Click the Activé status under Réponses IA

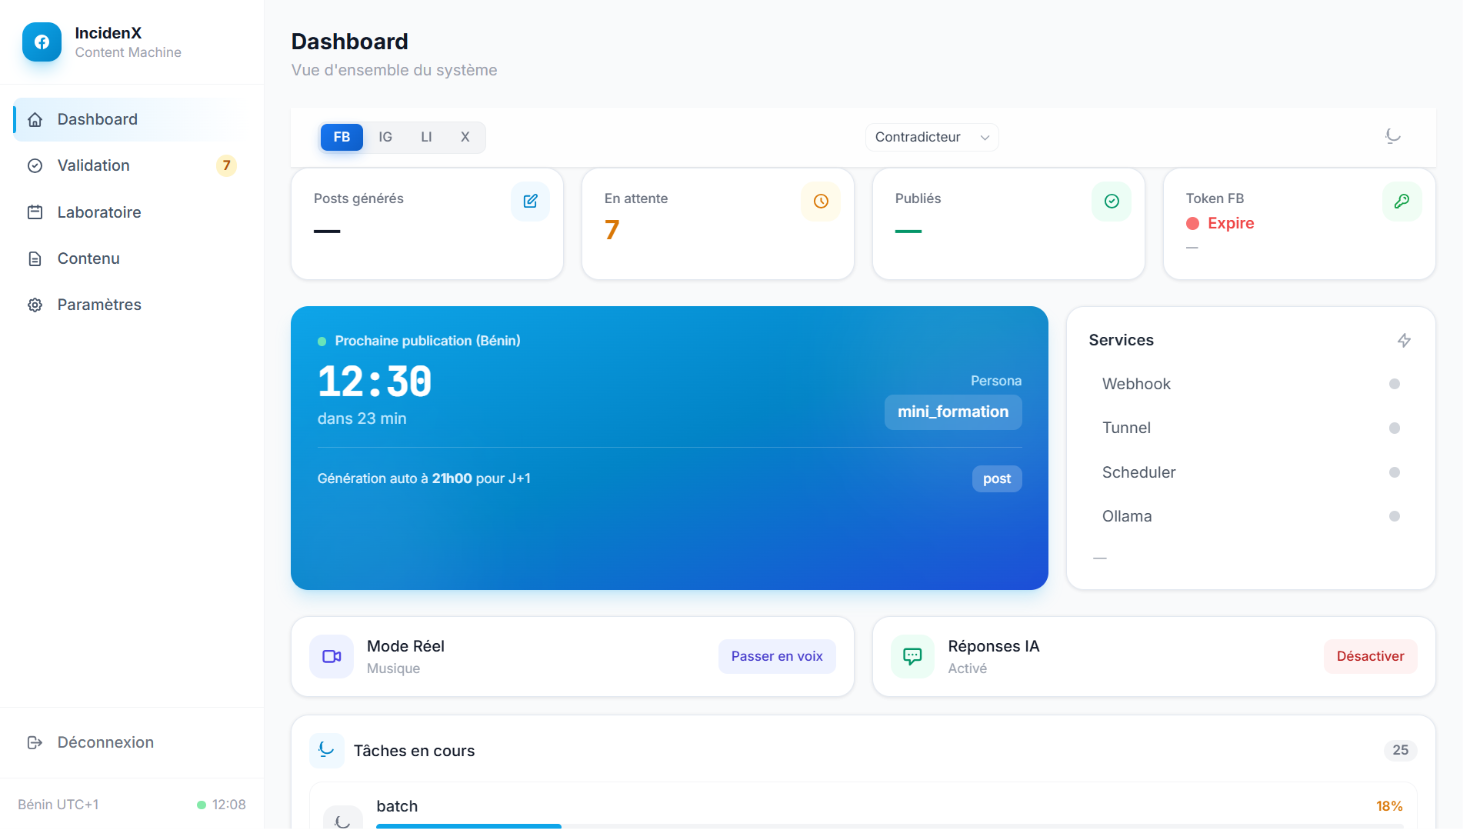(x=967, y=669)
